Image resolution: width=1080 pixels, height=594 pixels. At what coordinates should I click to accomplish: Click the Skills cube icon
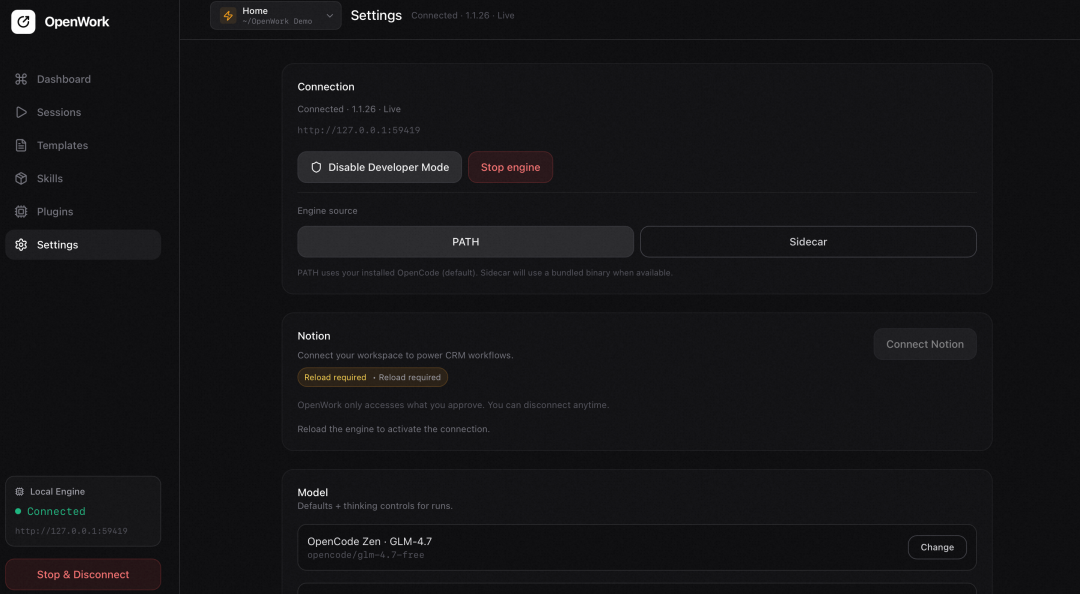pos(21,178)
